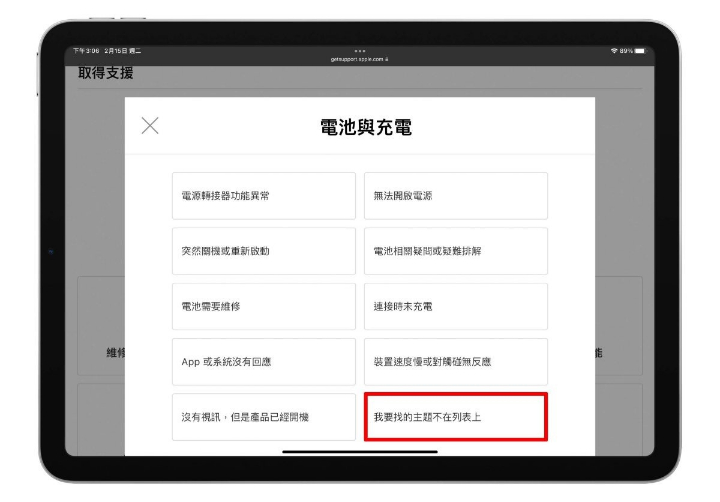Tap the home indicator bar at bottom
The image size is (720, 502).
point(359,451)
